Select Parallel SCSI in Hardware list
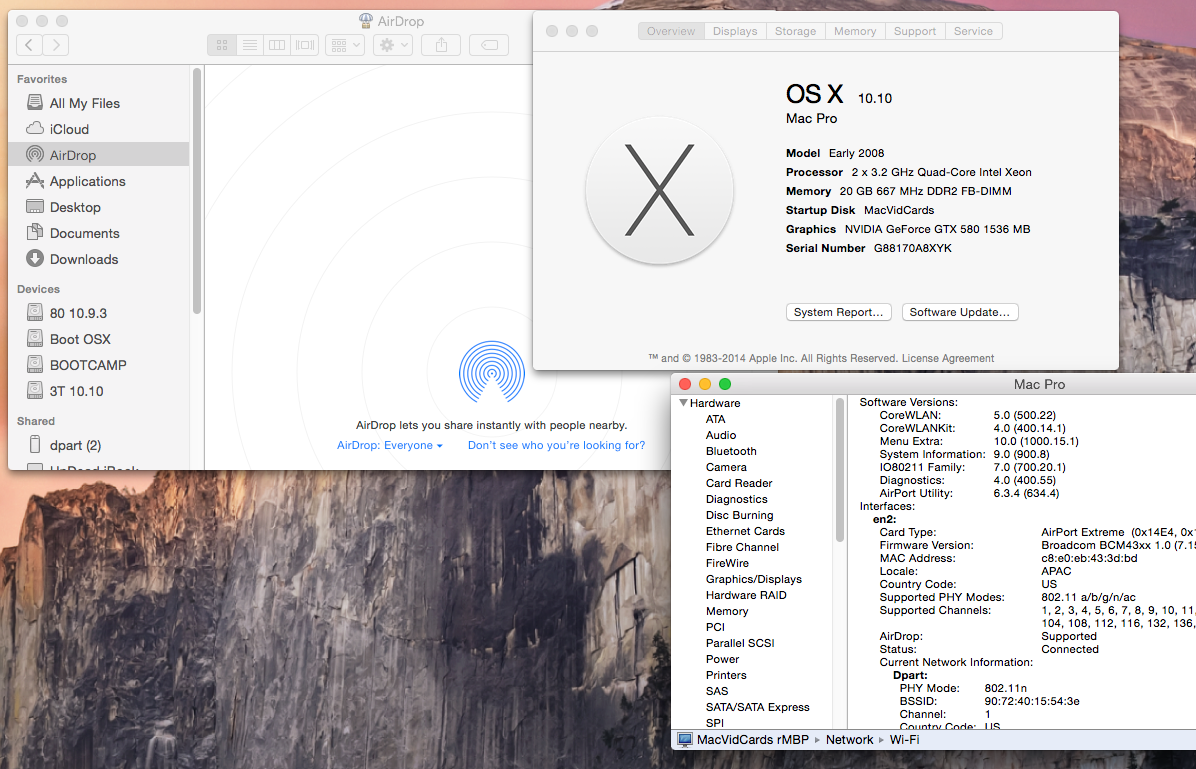1196x769 pixels. click(740, 643)
